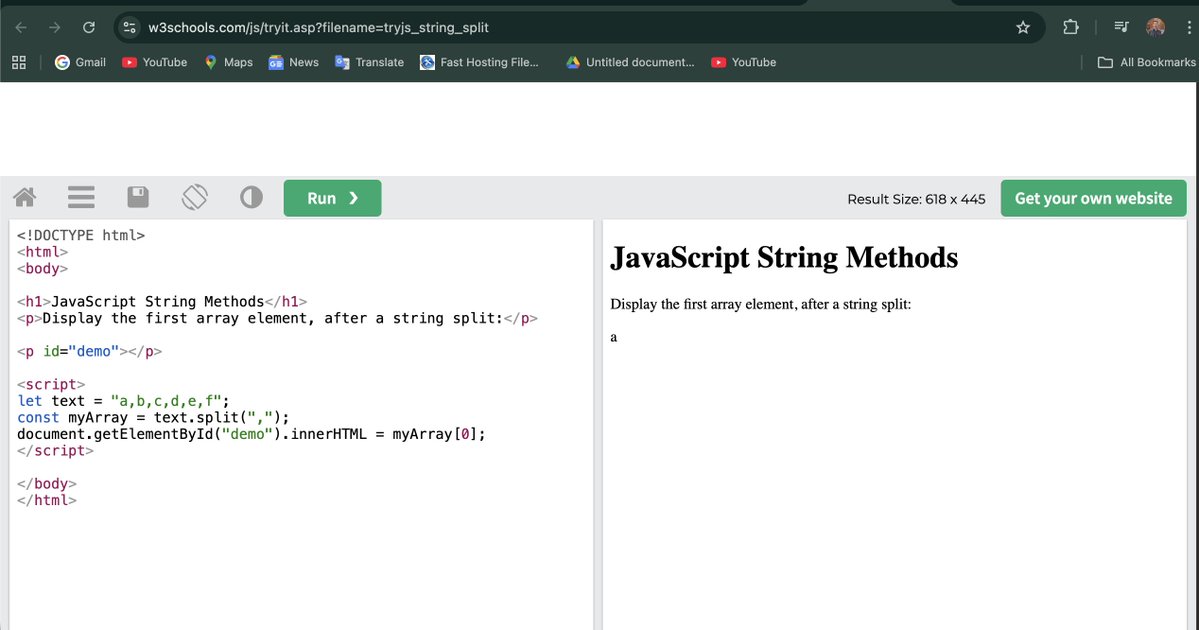Open Chrome extensions via the puzzle icon
Viewport: 1199px width, 630px height.
point(1071,27)
